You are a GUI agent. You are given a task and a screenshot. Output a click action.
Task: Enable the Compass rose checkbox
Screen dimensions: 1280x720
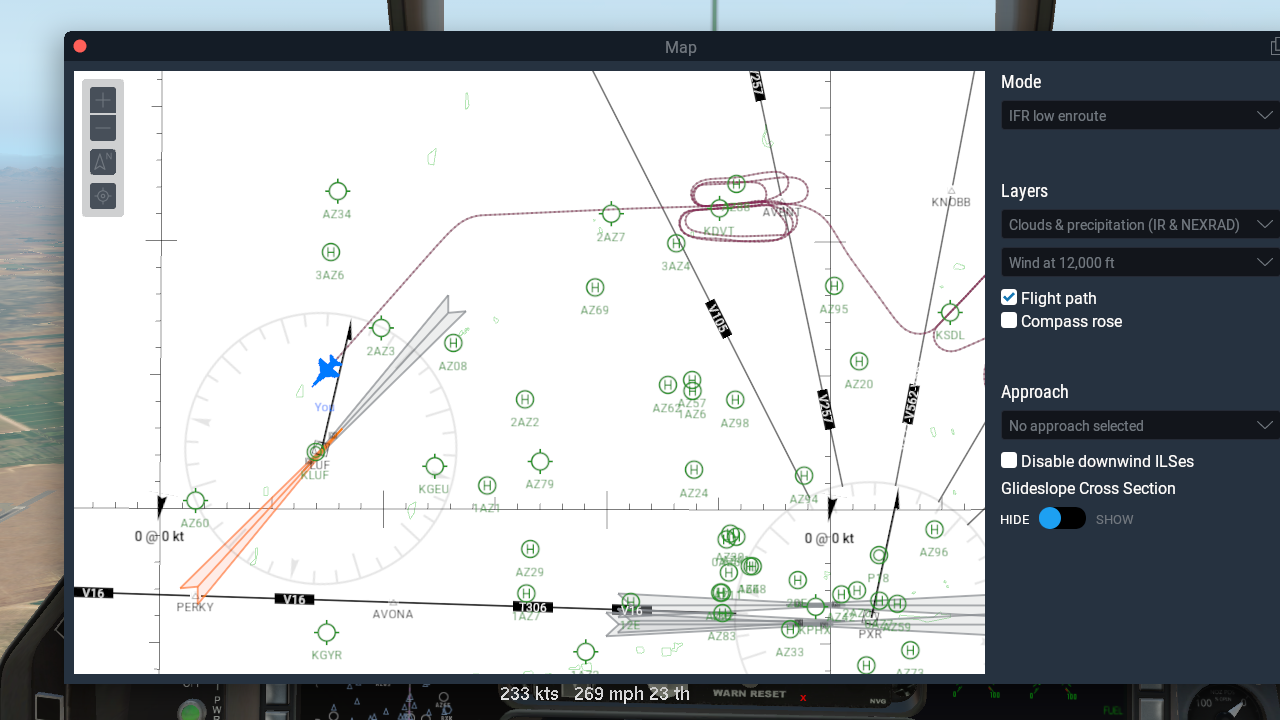click(1009, 320)
